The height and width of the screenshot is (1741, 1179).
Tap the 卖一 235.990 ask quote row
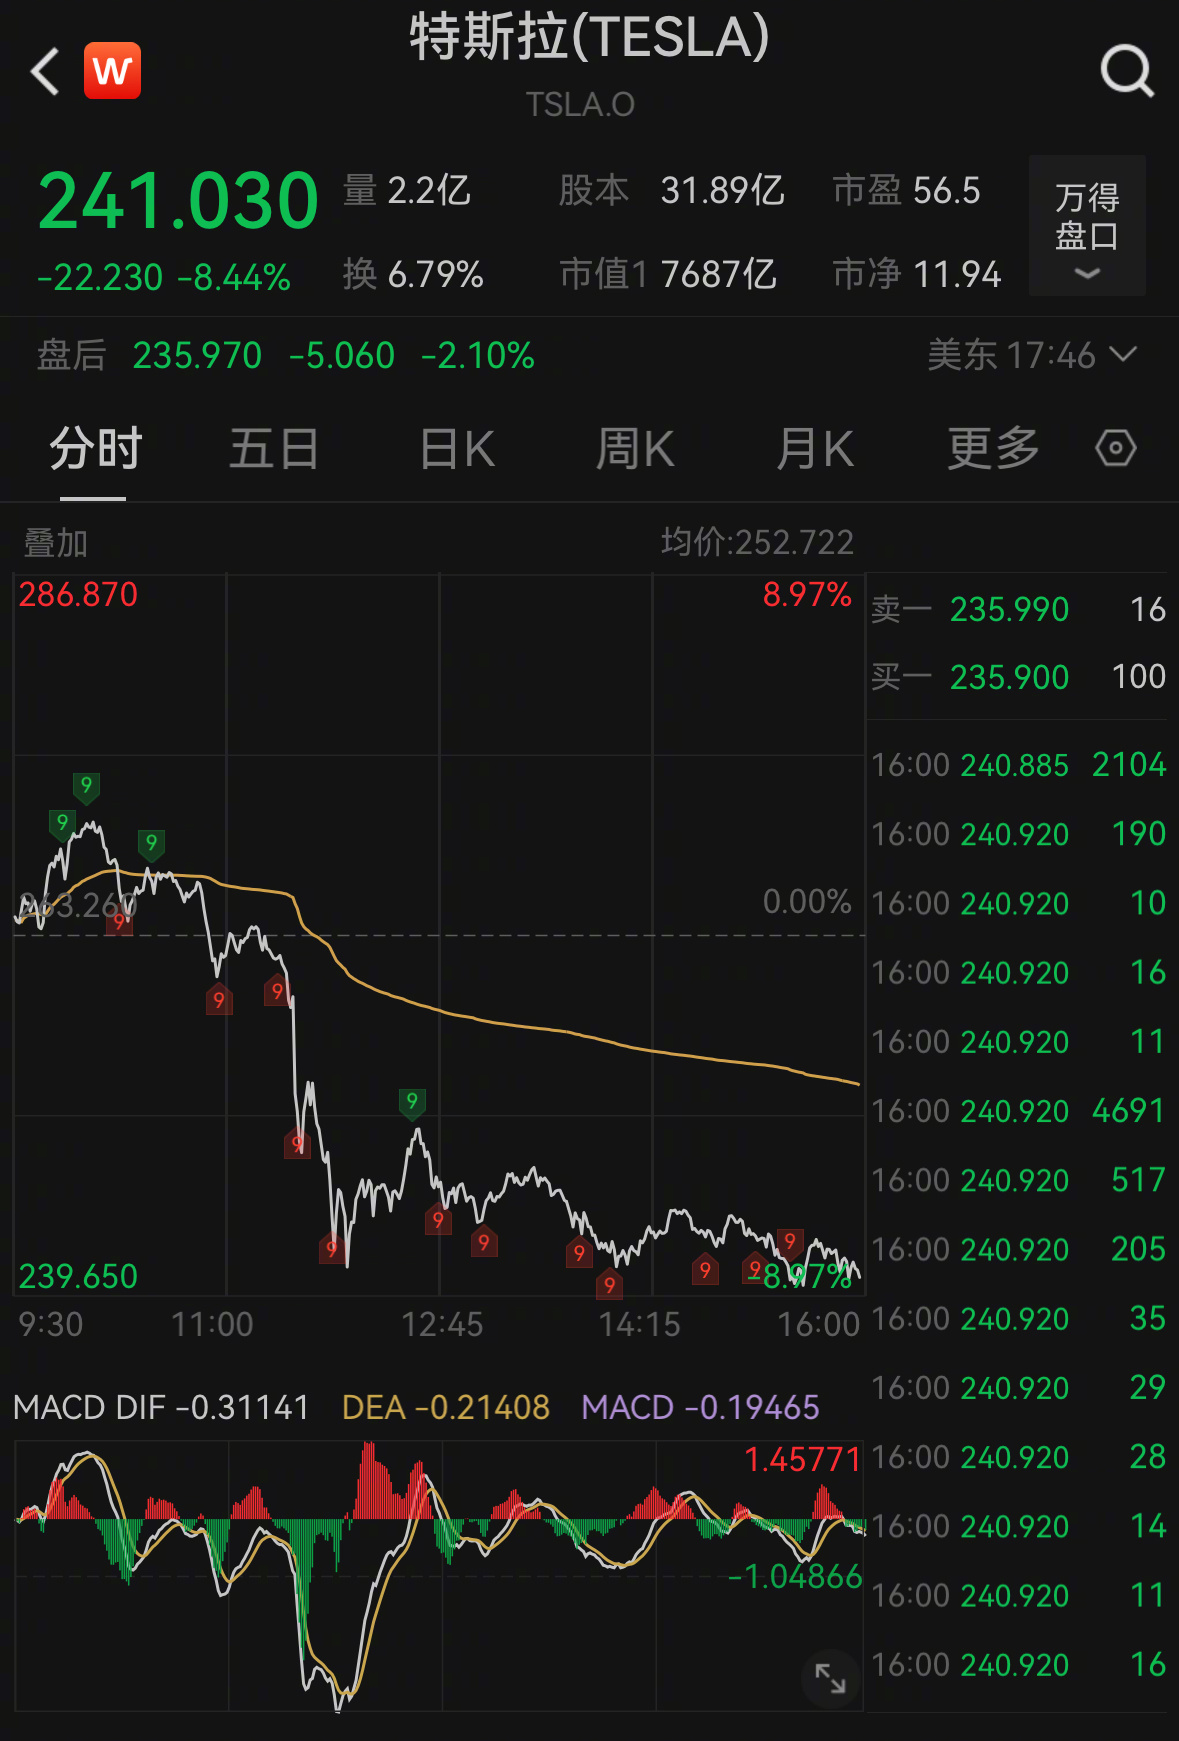click(x=1017, y=609)
